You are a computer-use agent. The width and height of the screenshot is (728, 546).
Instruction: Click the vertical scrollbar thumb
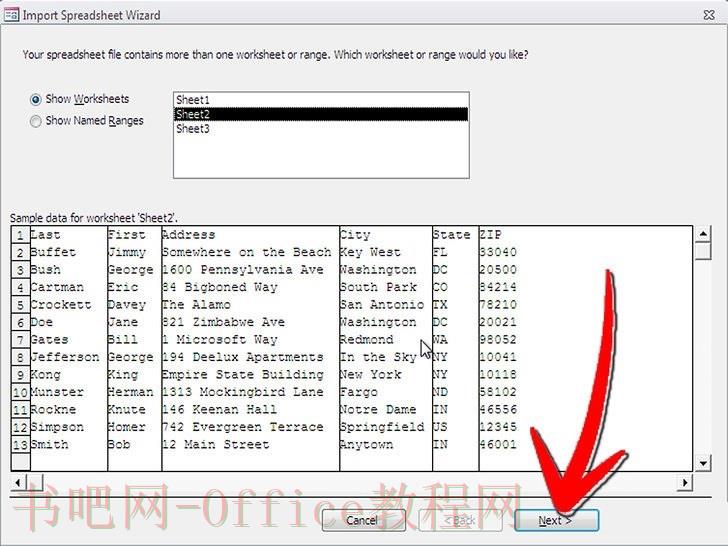(x=703, y=251)
